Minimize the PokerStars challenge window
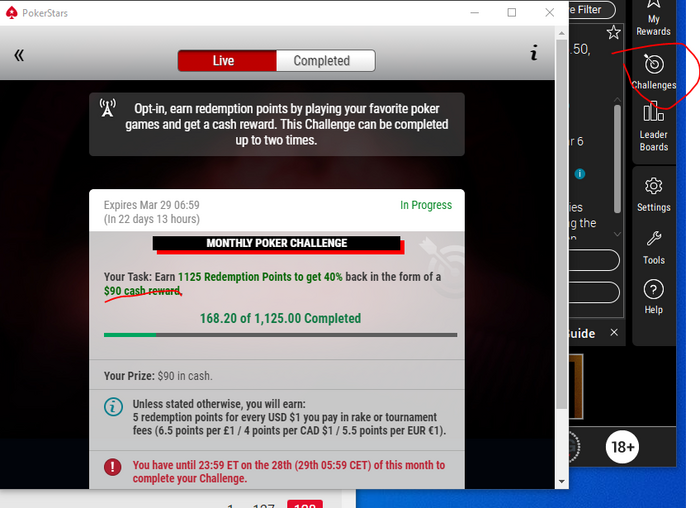Screen dimensions: 700x508 475,12
